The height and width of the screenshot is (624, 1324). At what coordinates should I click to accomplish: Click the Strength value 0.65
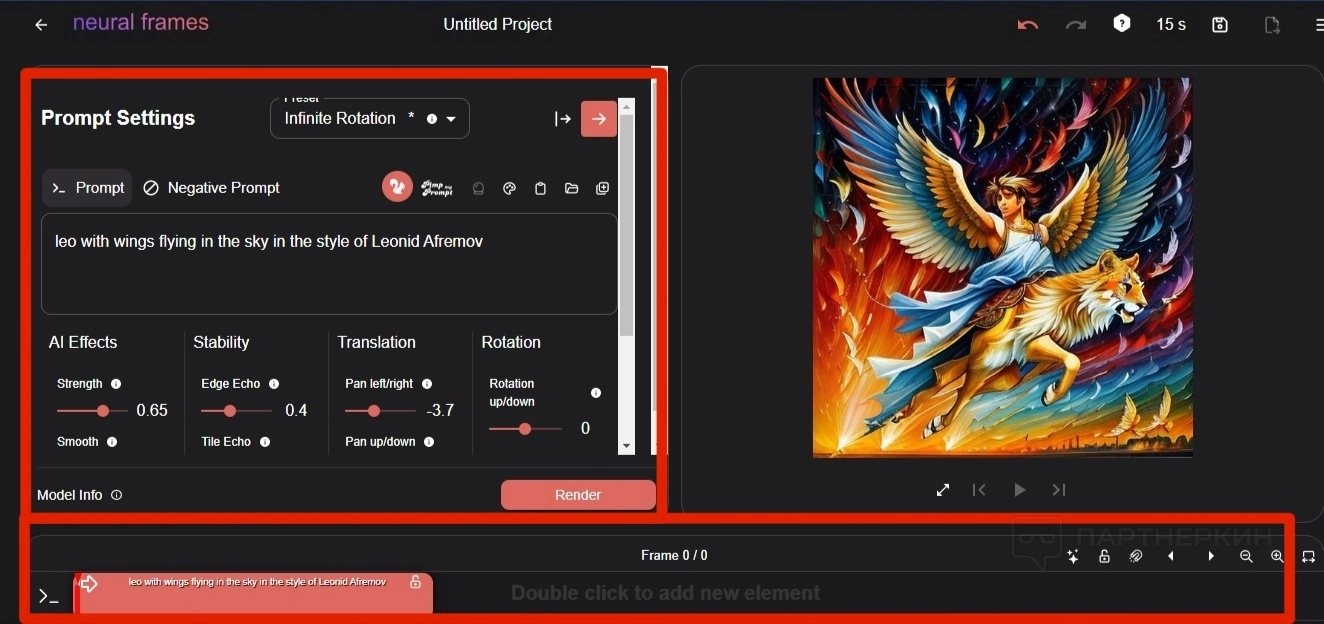(x=152, y=411)
